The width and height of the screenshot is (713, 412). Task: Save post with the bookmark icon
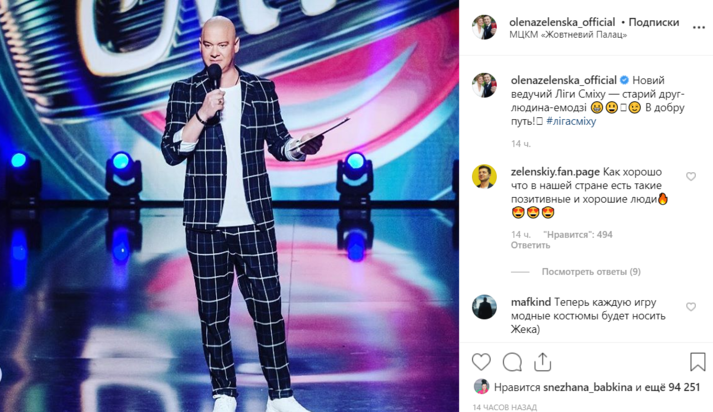point(698,362)
